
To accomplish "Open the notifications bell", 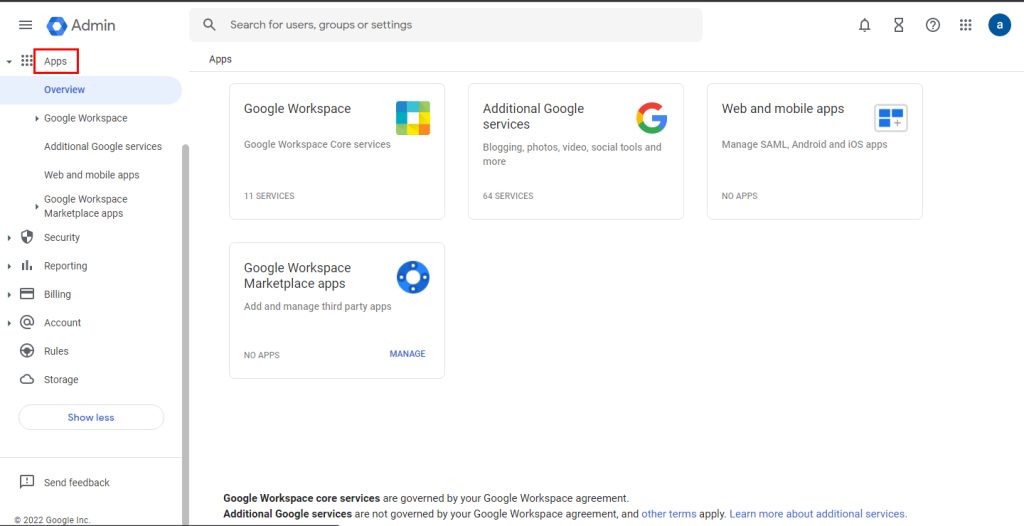I will pos(865,25).
